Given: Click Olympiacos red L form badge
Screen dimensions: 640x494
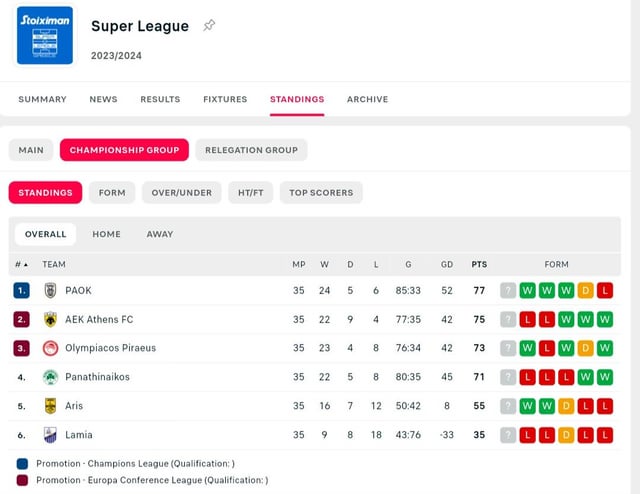Looking at the screenshot, I should pos(547,348).
